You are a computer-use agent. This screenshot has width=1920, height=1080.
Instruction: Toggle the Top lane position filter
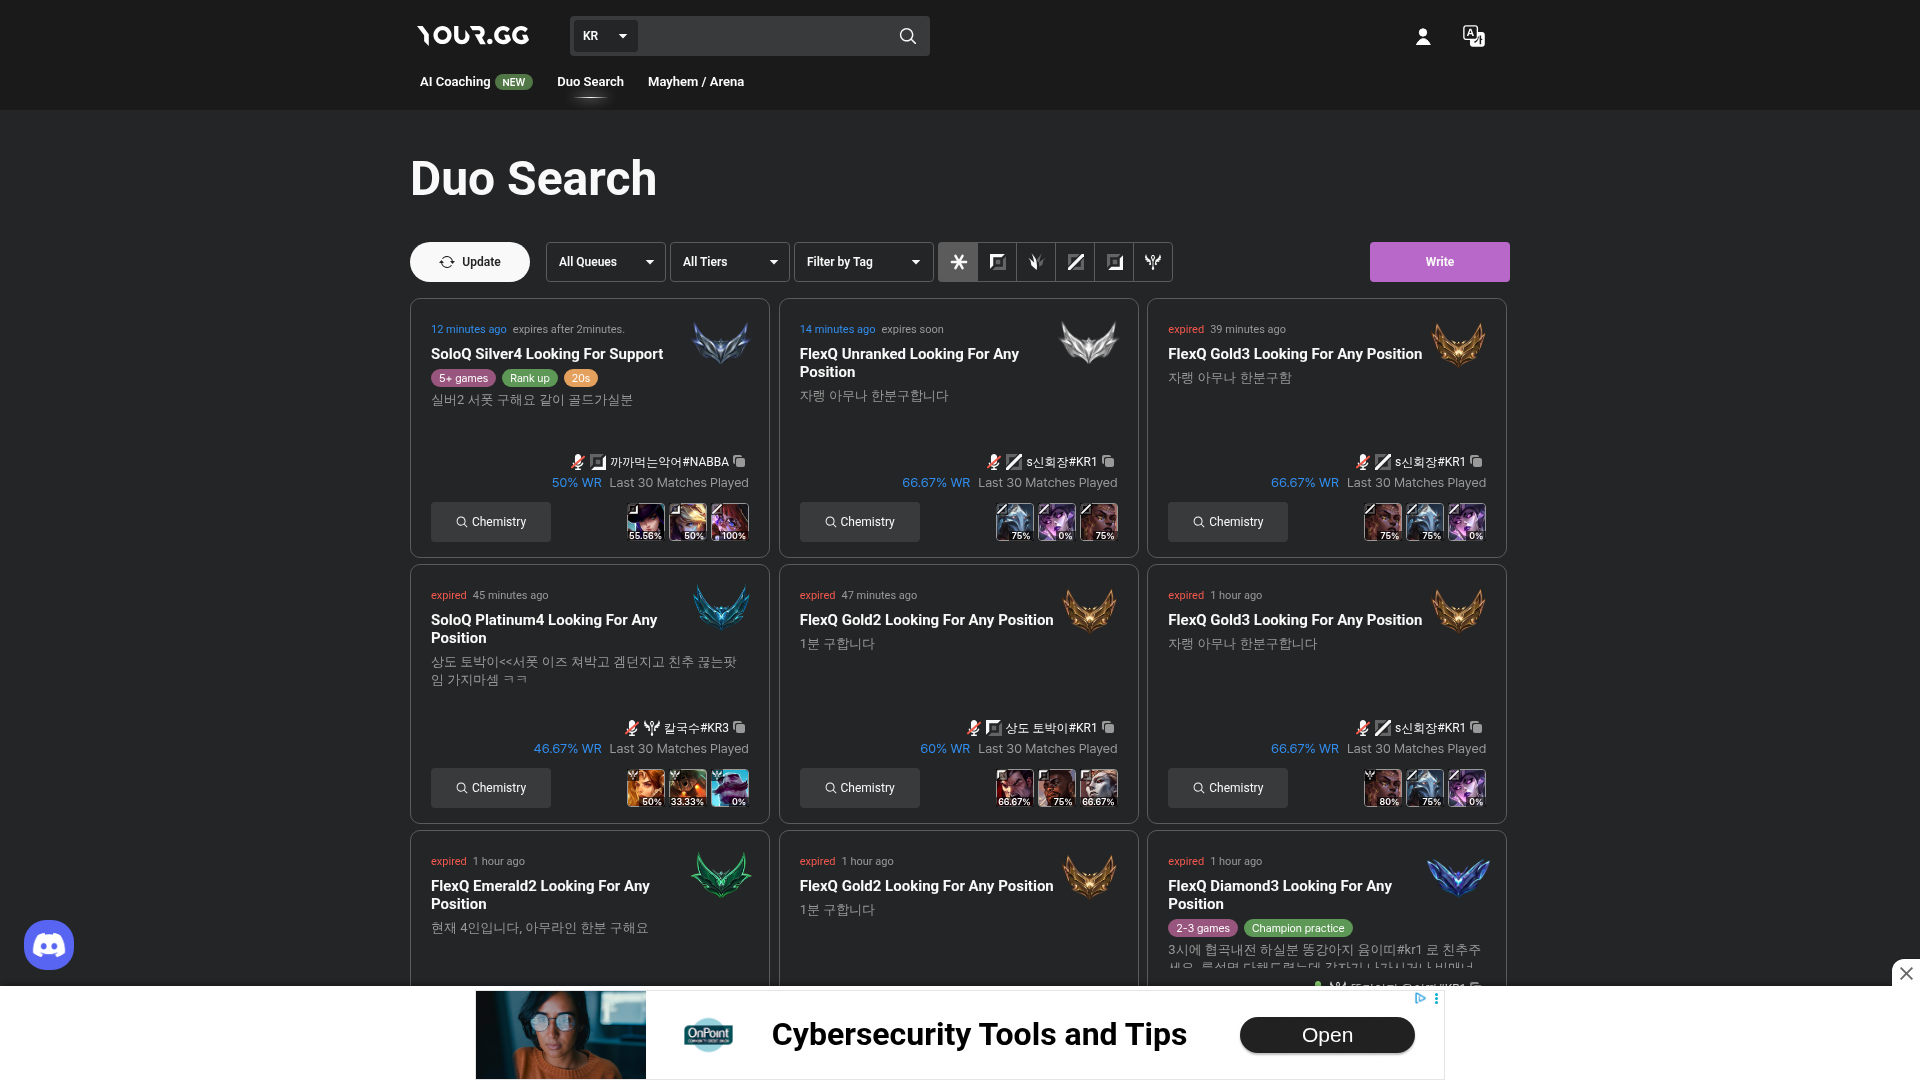coord(997,262)
